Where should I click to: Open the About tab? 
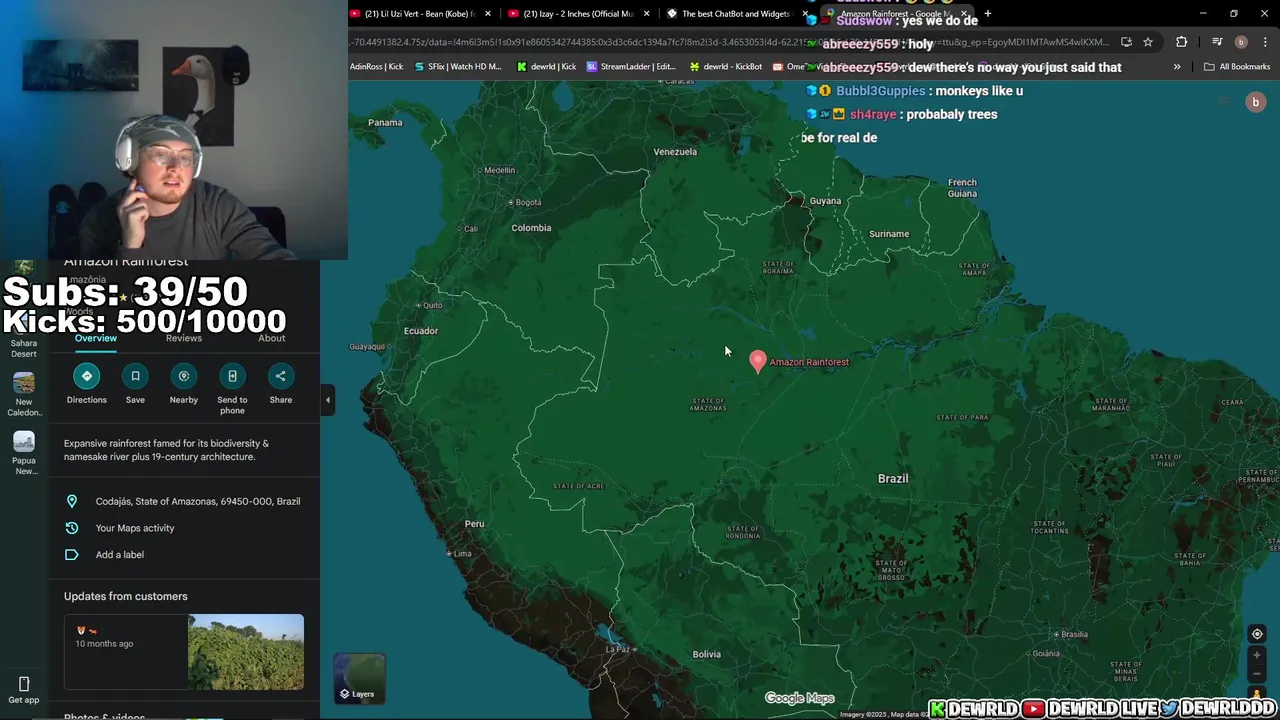pyautogui.click(x=272, y=338)
